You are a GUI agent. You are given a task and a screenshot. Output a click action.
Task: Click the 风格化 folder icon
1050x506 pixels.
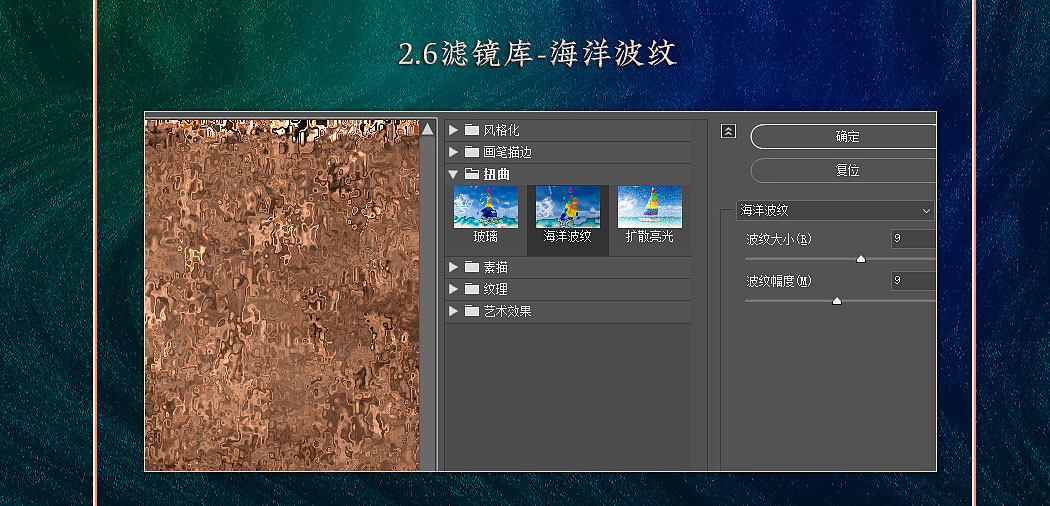[x=472, y=130]
